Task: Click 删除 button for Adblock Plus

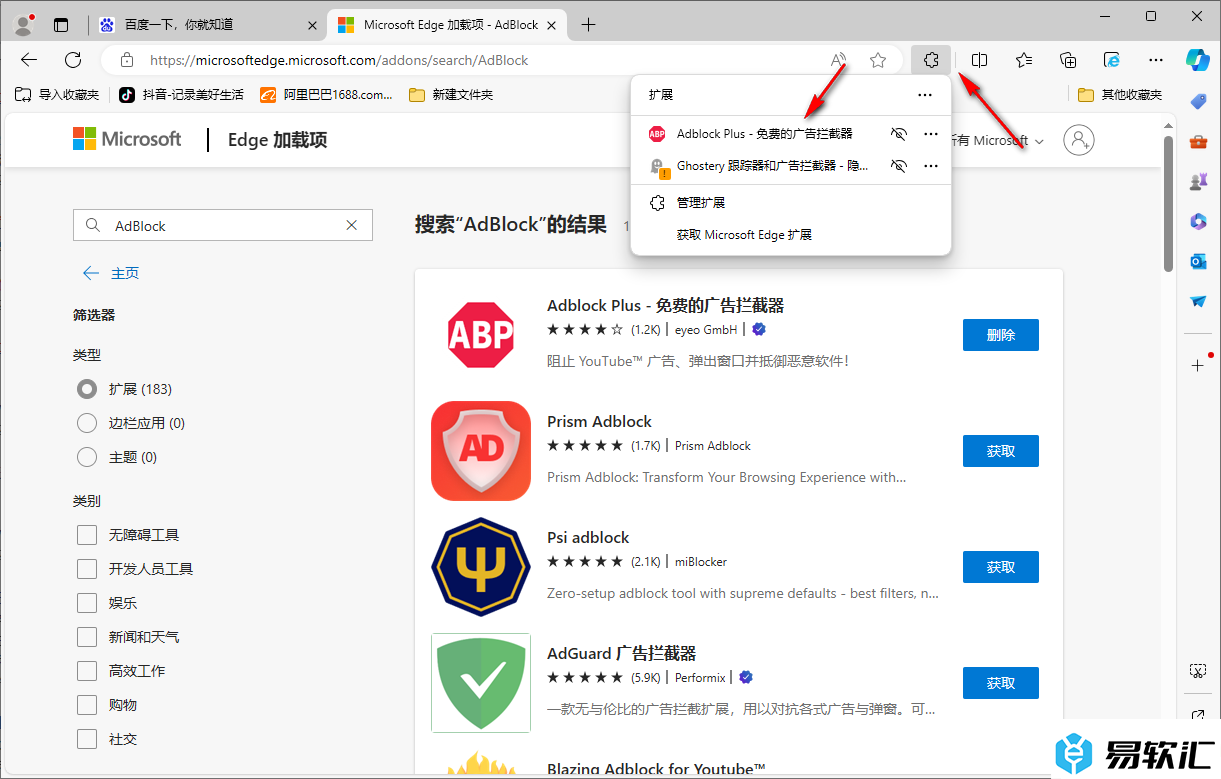Action: (x=1001, y=335)
